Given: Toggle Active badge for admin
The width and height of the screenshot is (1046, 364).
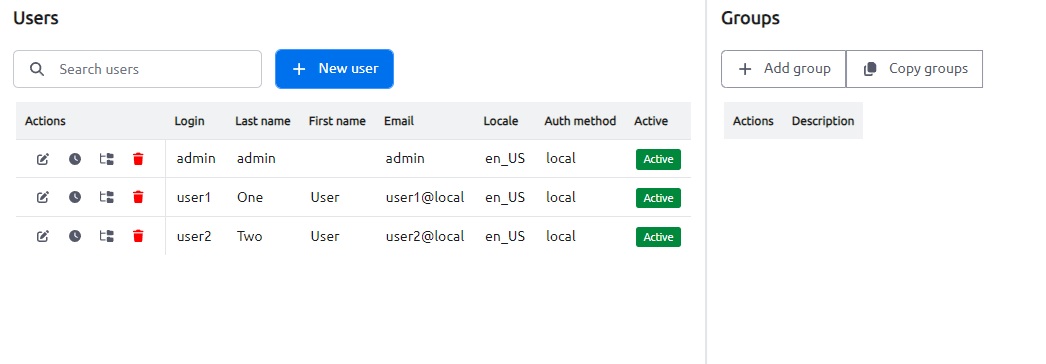Looking at the screenshot, I should click(658, 159).
